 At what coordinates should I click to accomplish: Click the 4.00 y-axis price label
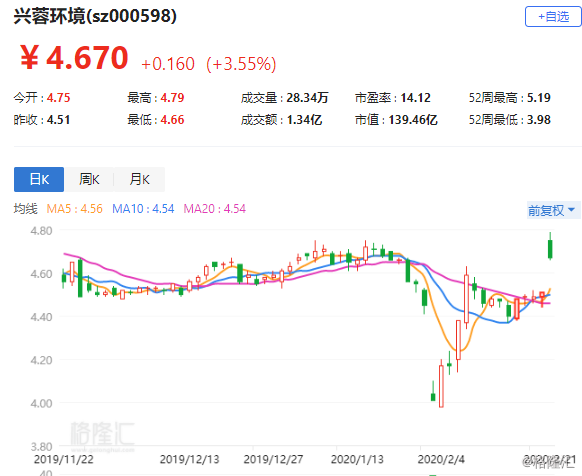41,403
